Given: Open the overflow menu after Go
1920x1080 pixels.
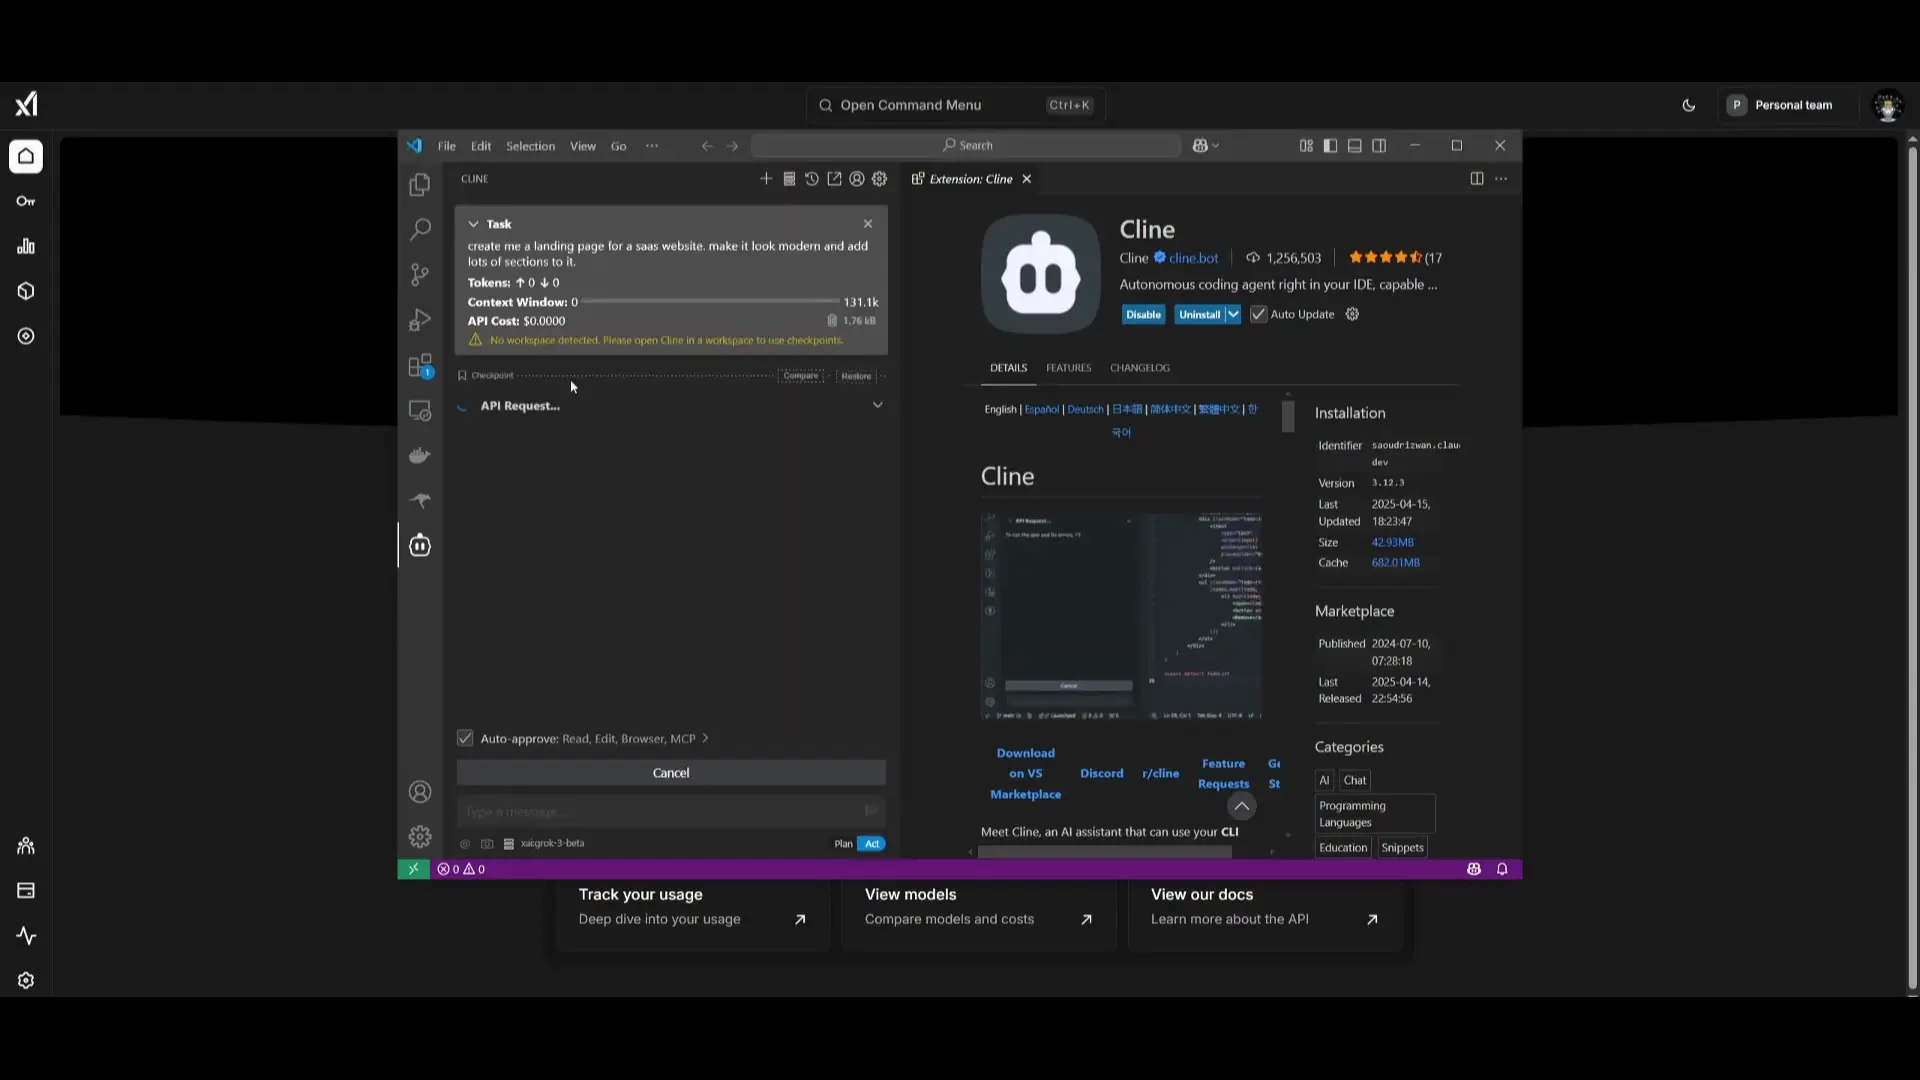Looking at the screenshot, I should 652,146.
